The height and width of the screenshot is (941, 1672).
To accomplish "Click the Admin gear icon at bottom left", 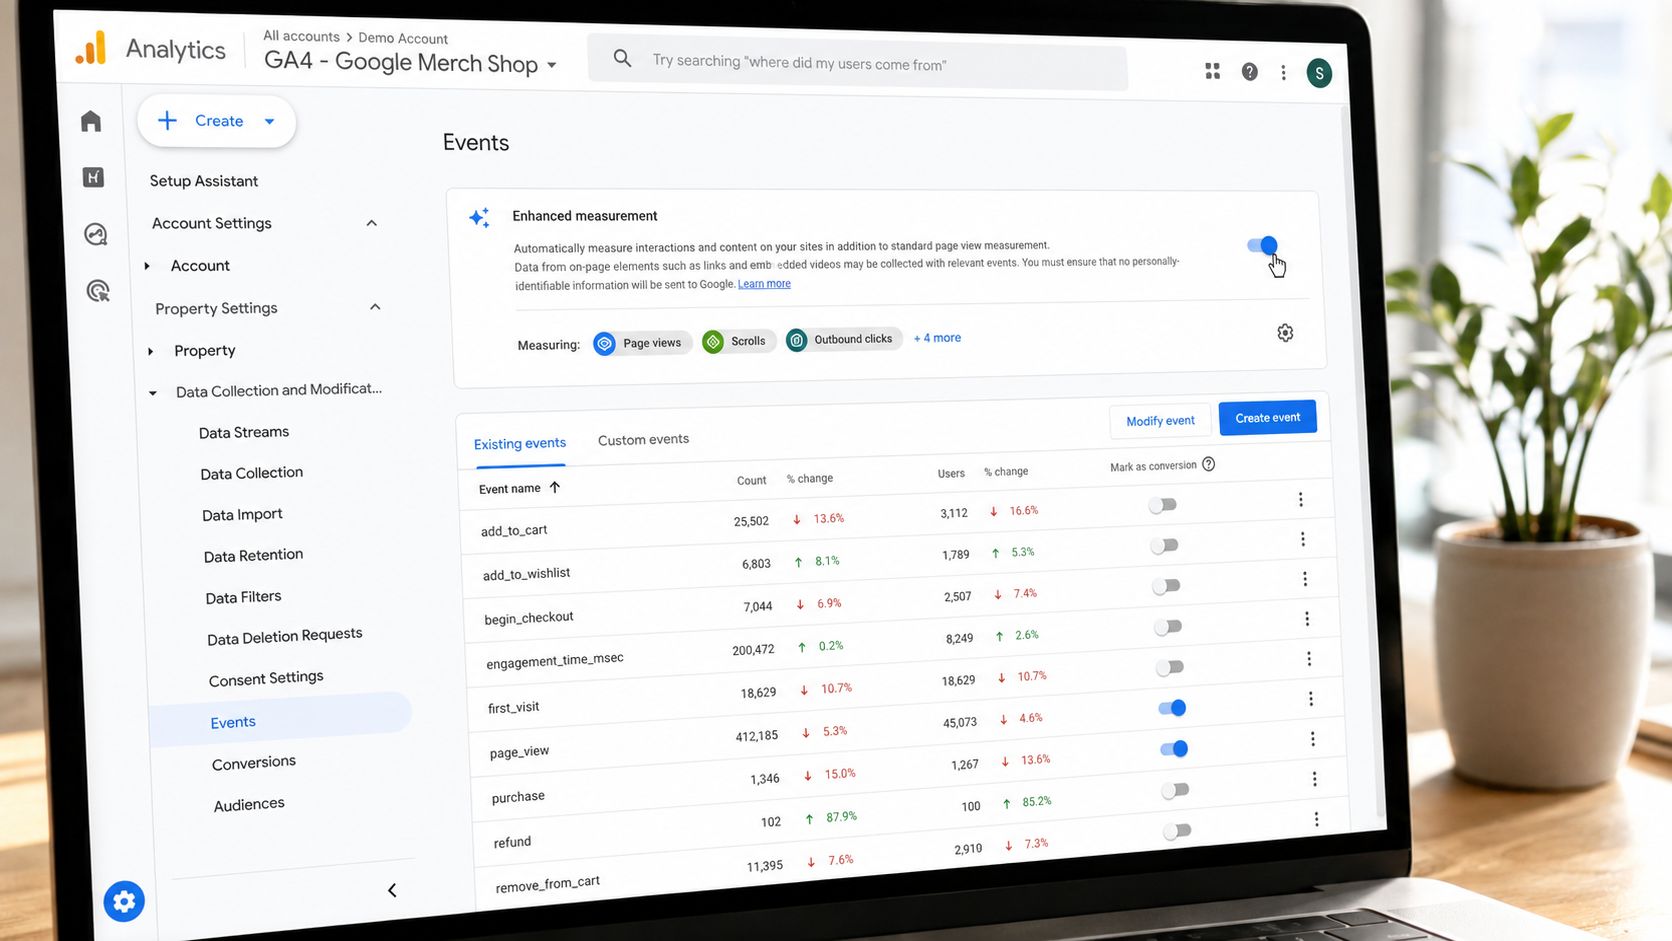I will 124,901.
